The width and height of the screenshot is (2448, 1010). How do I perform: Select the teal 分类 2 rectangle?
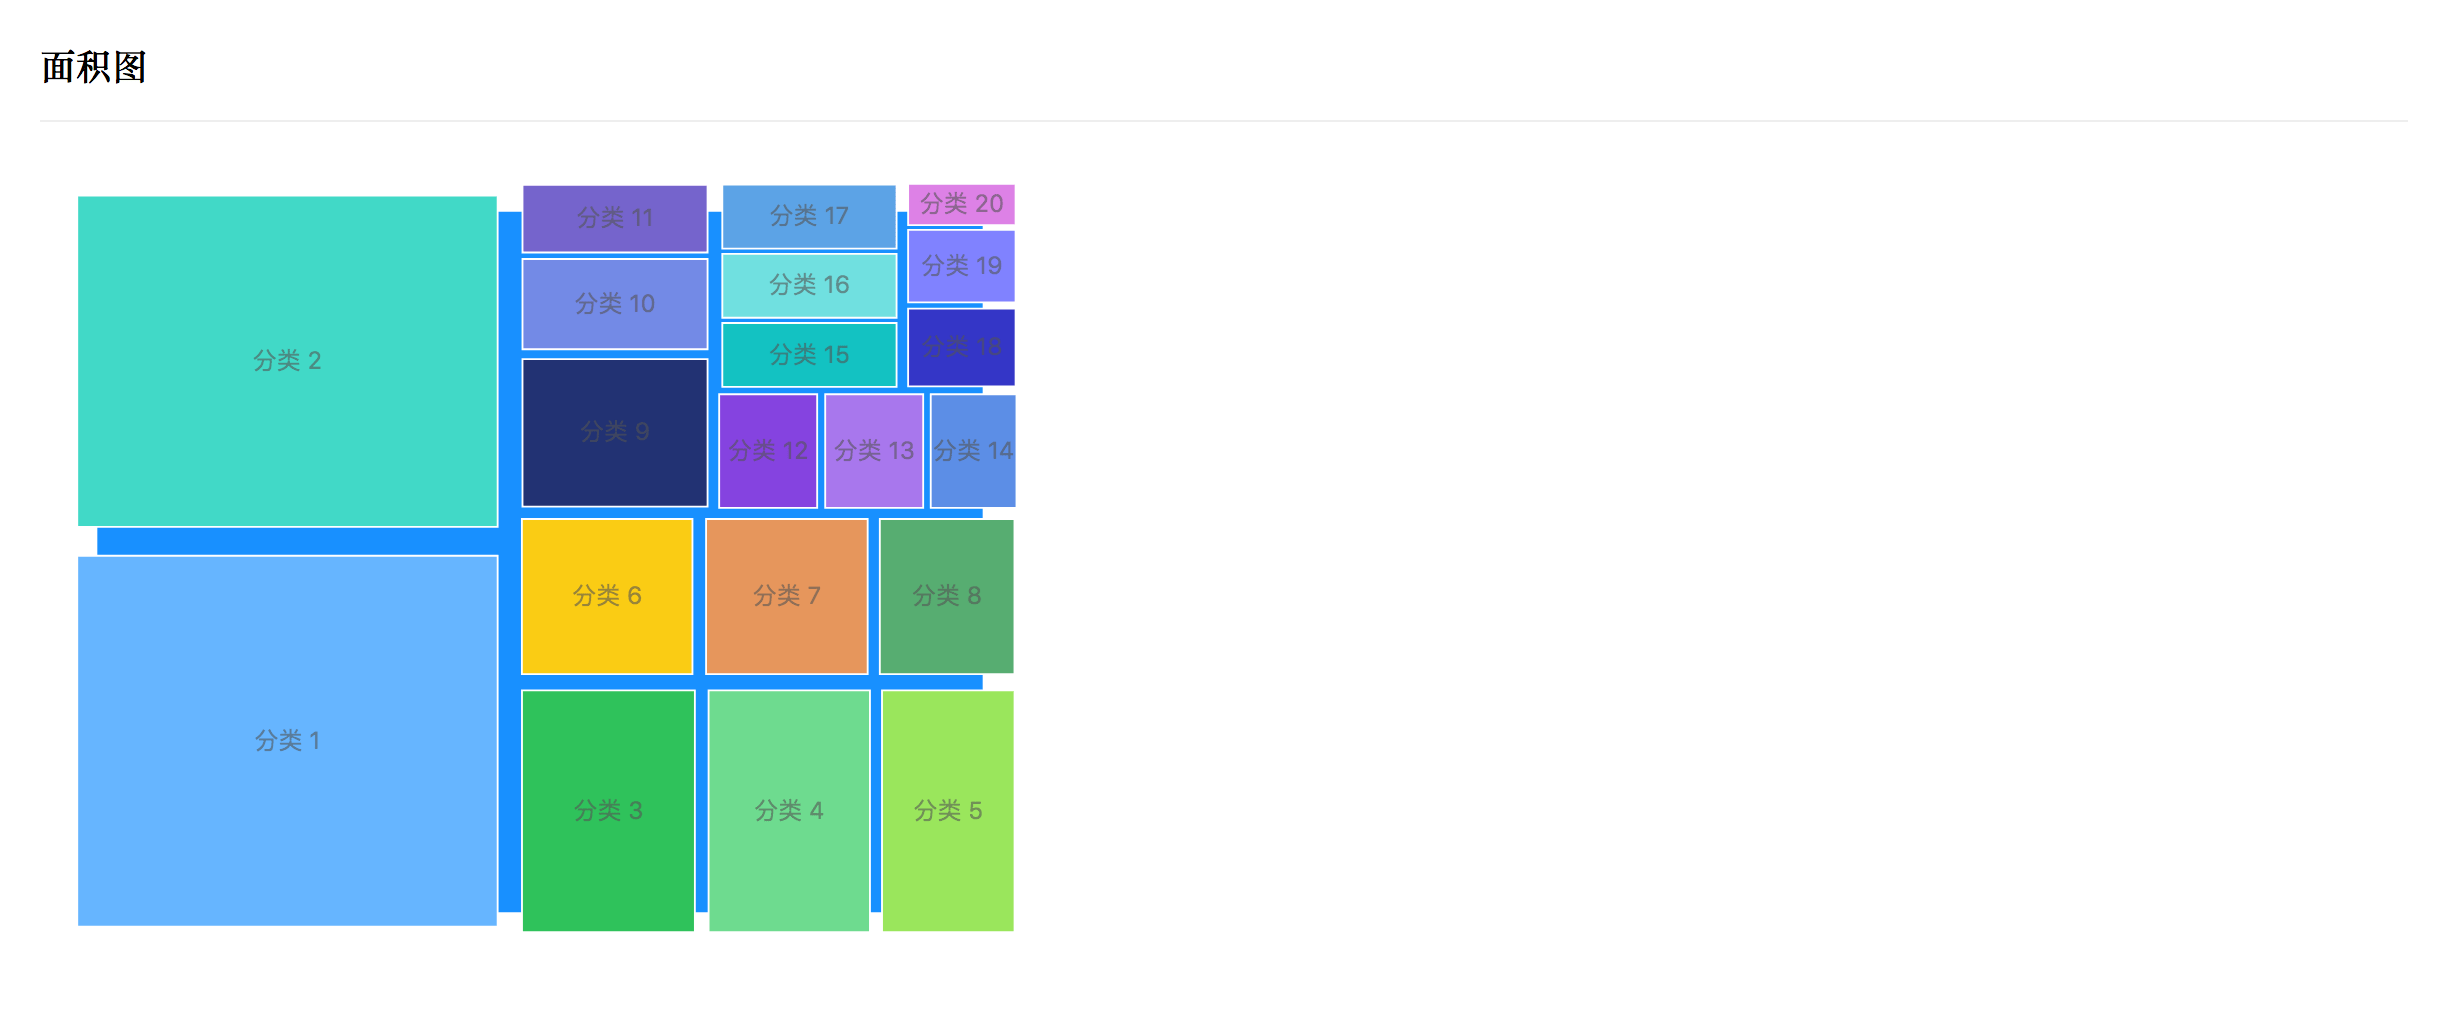[x=287, y=360]
